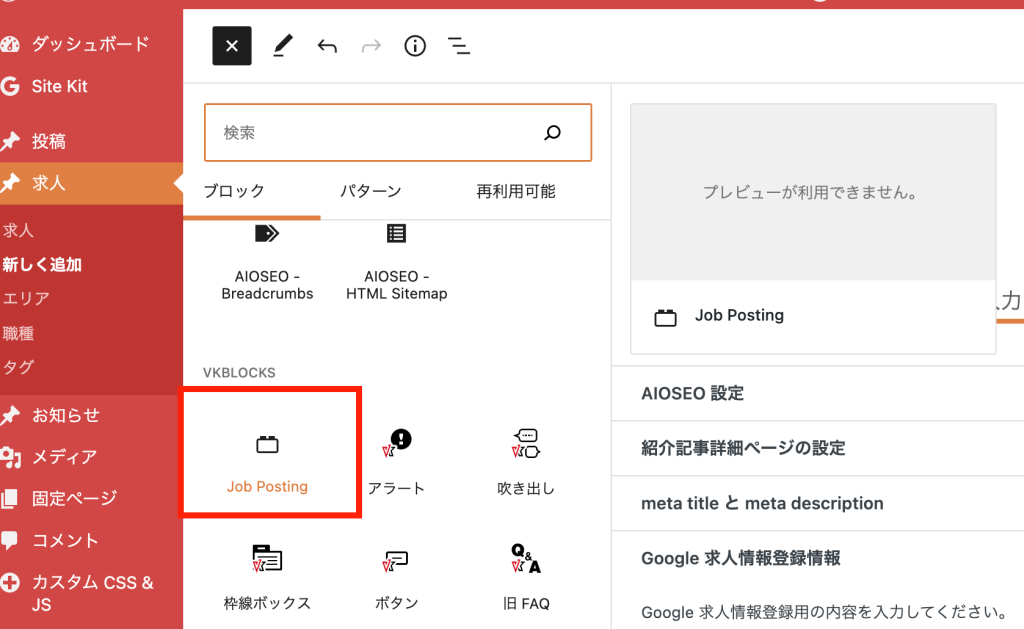This screenshot has height=629, width=1024.
Task: Open the 新しく追加 submenu link
Action: click(x=42, y=265)
